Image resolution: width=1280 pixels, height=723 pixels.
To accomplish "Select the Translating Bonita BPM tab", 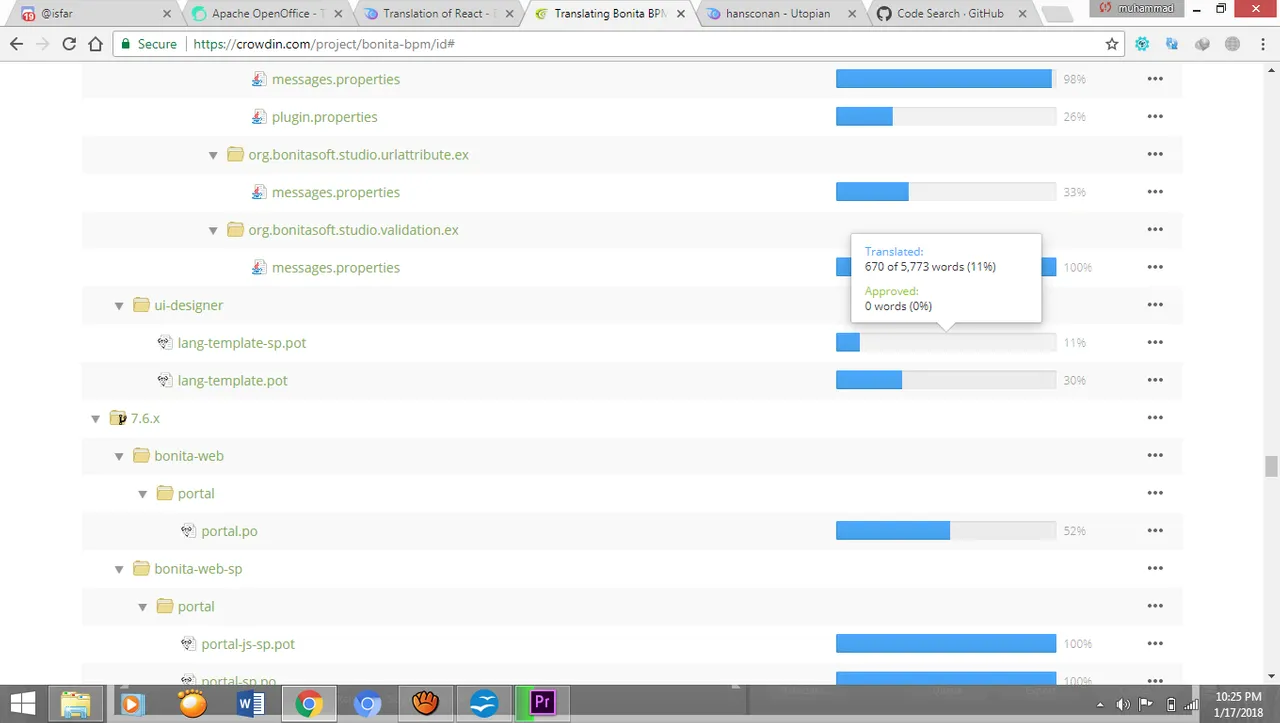I will tap(610, 14).
